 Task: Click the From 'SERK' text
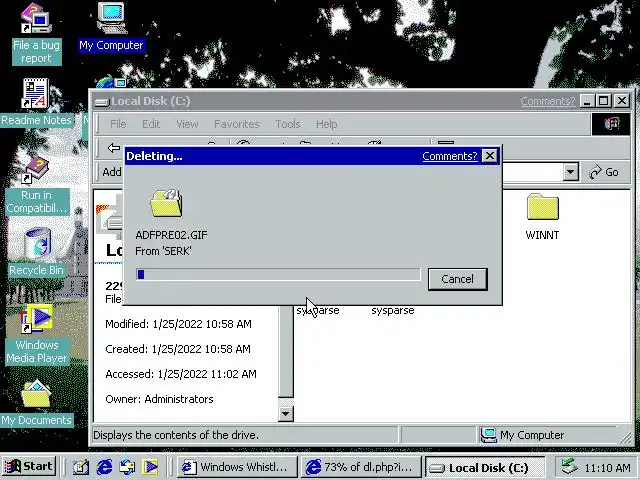pyautogui.click(x=163, y=251)
